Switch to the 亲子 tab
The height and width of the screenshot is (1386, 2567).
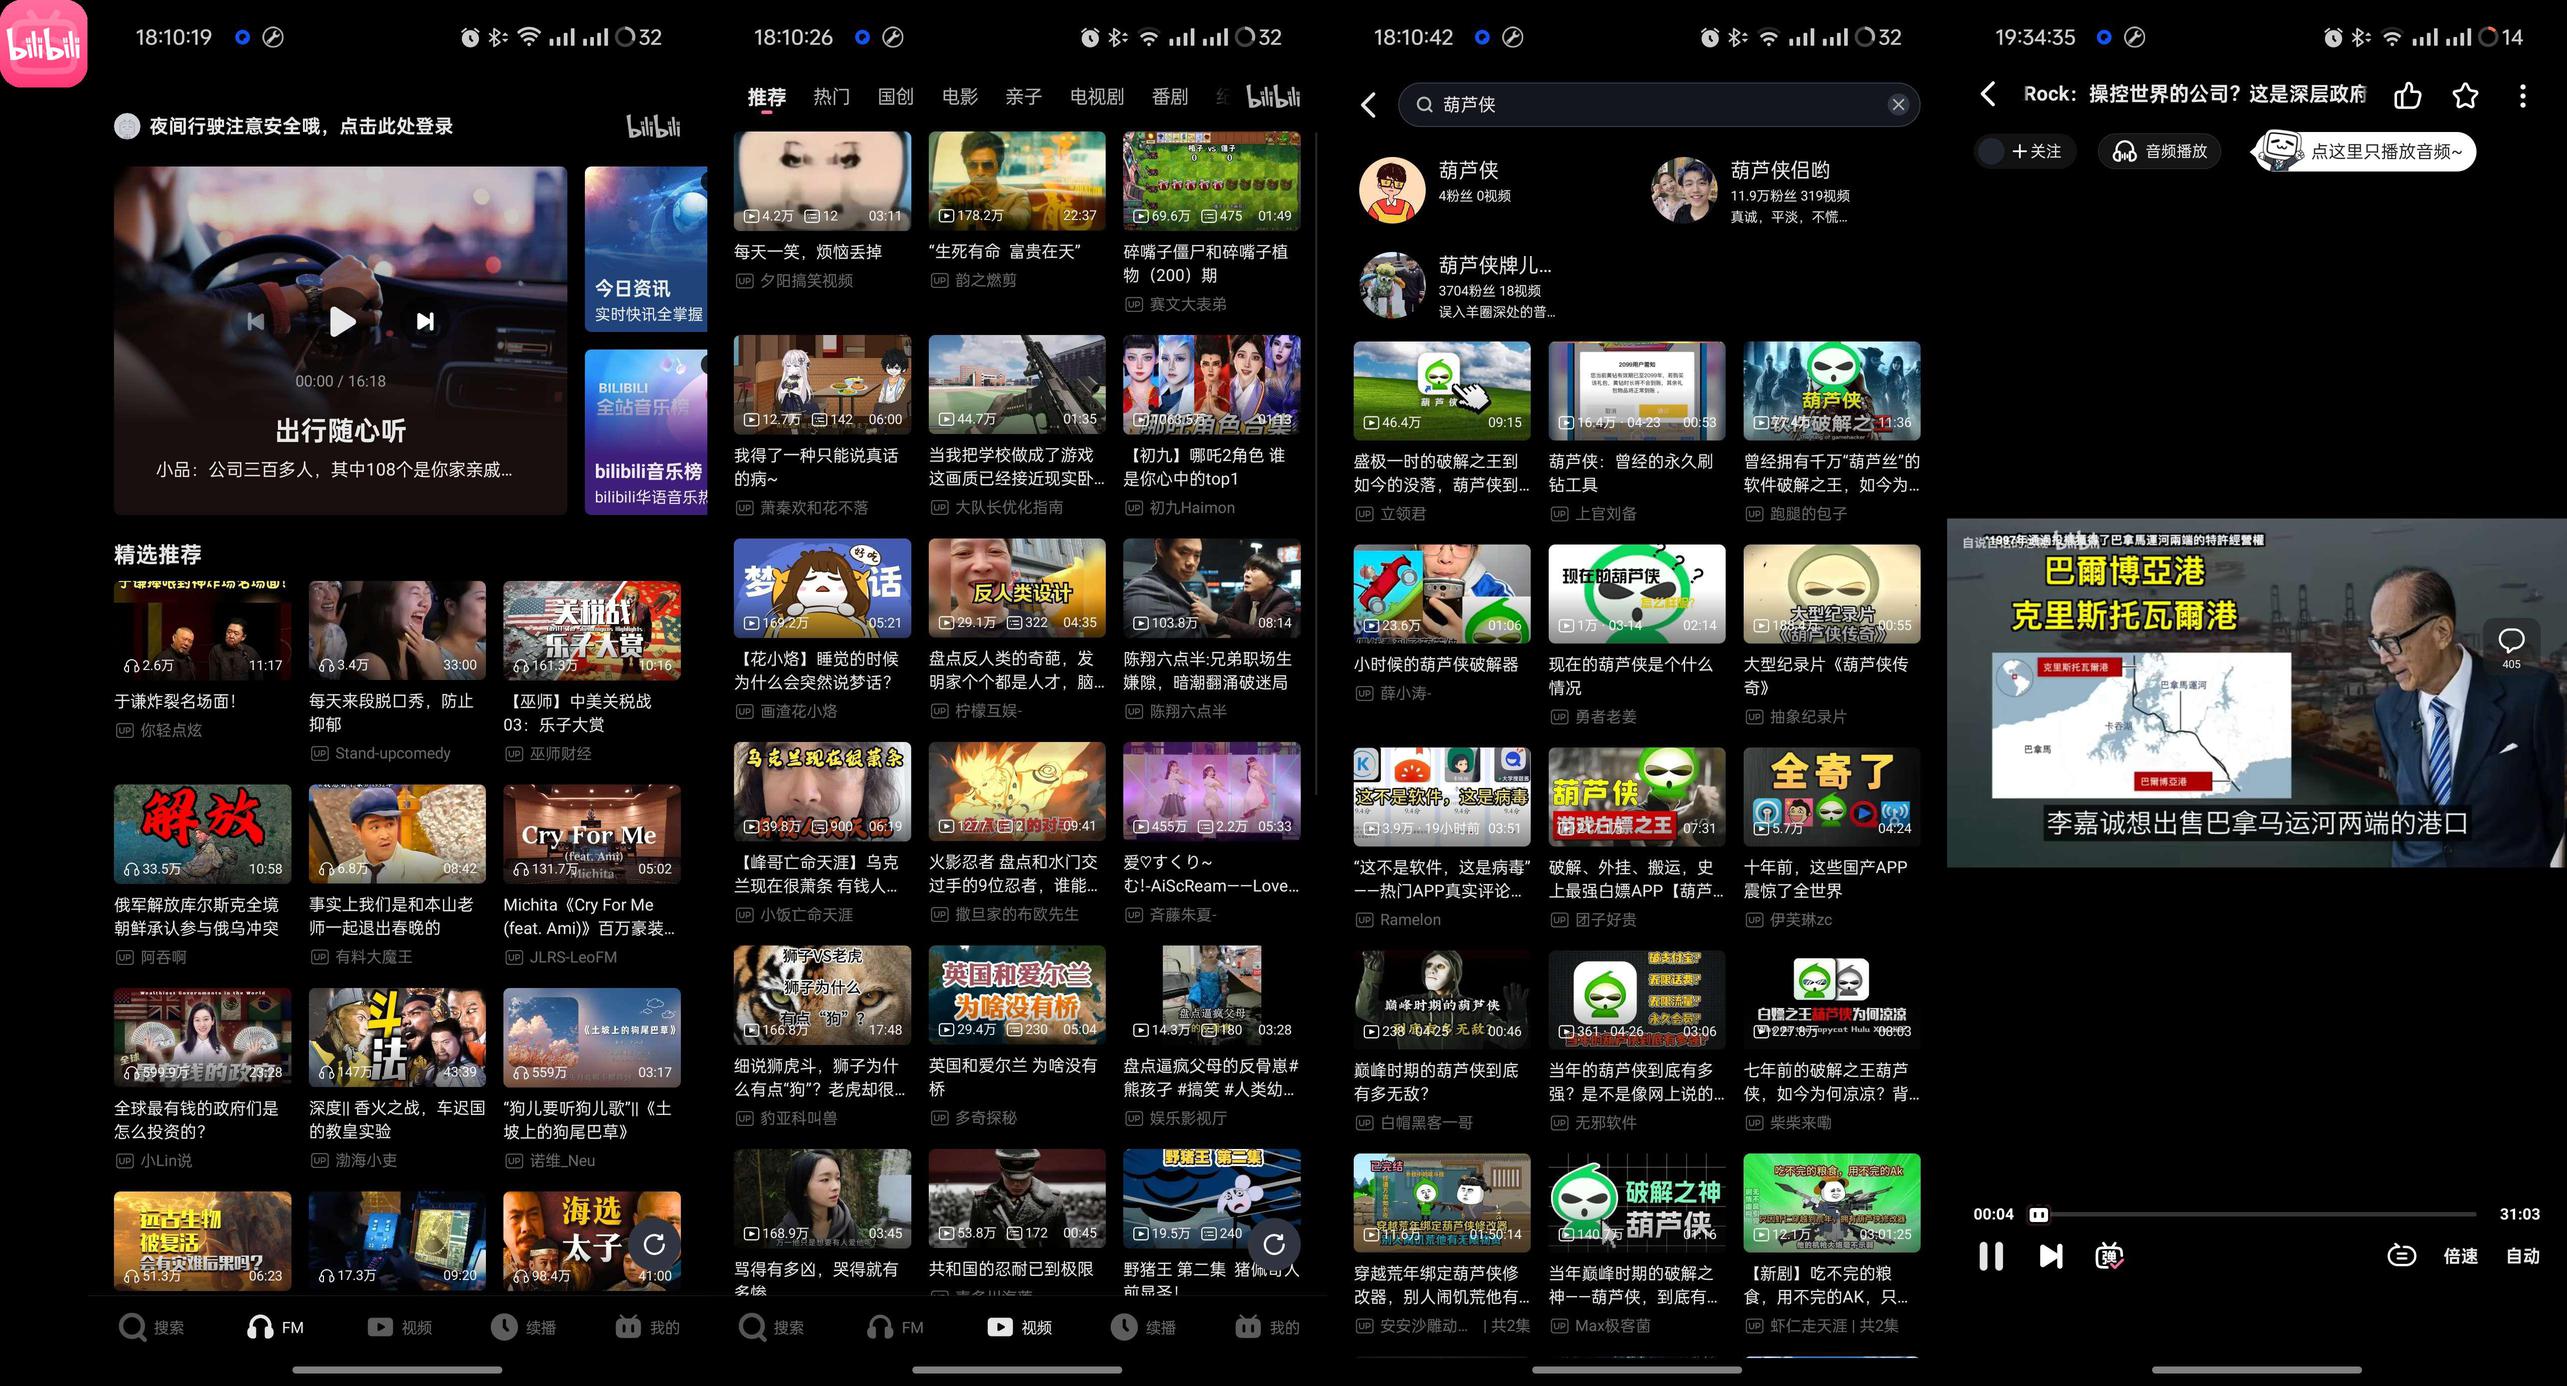[1023, 97]
